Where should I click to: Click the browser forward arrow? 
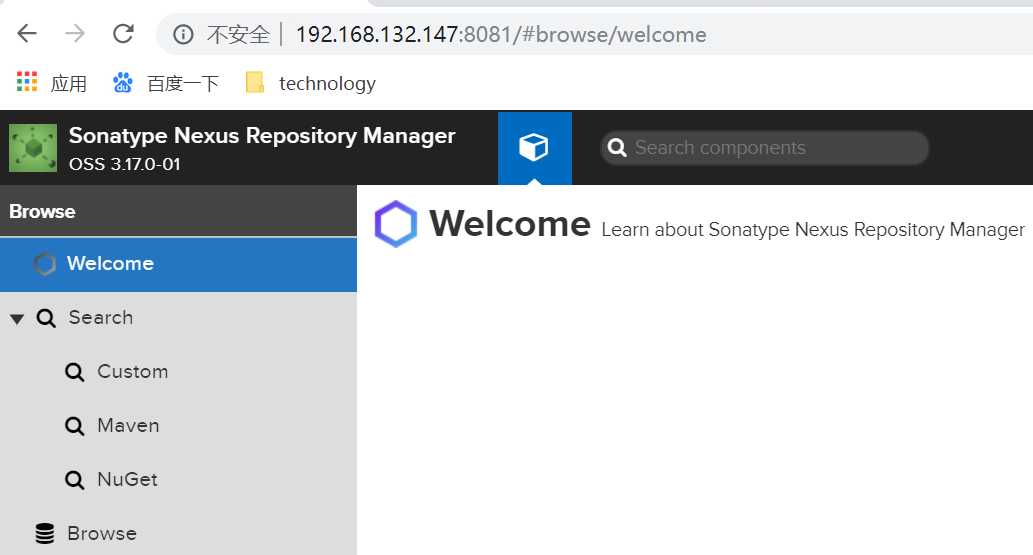[75, 33]
